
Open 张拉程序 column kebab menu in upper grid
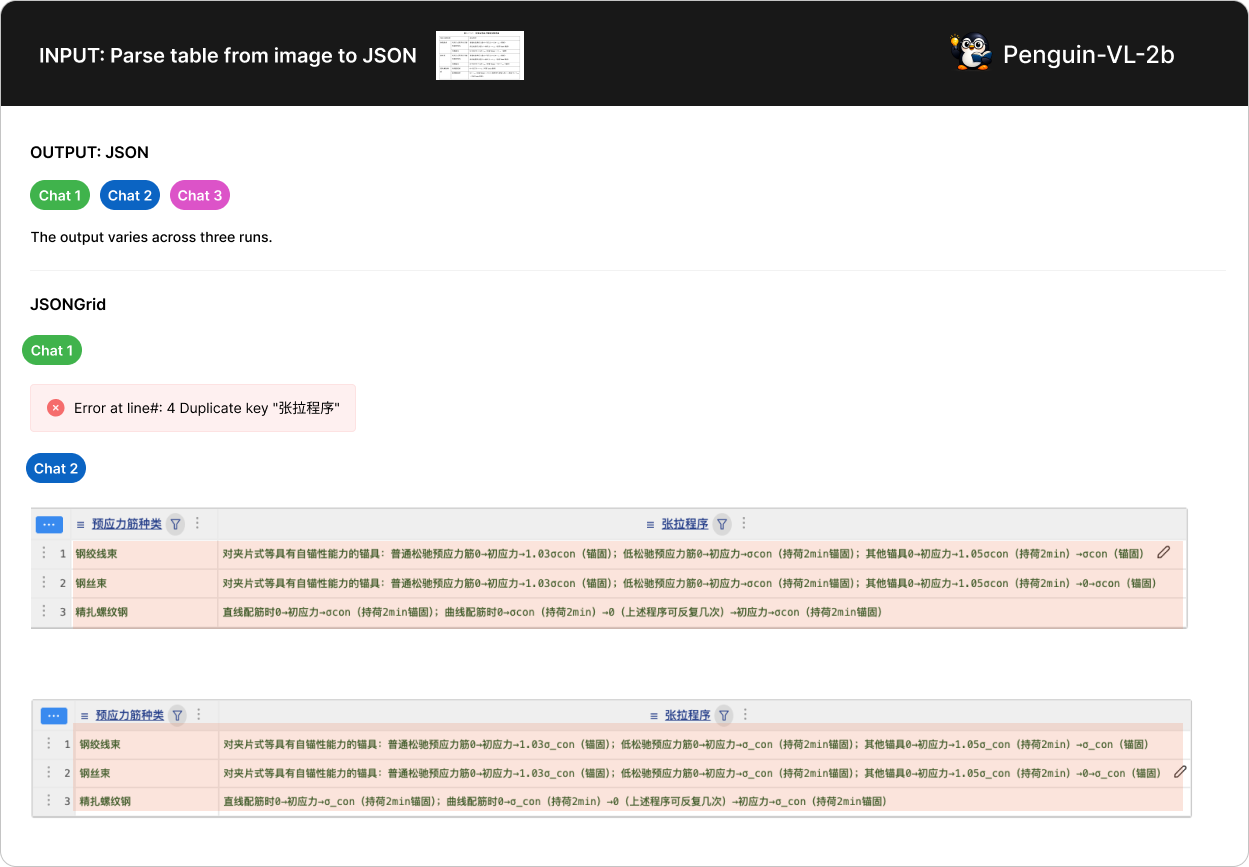coord(744,523)
